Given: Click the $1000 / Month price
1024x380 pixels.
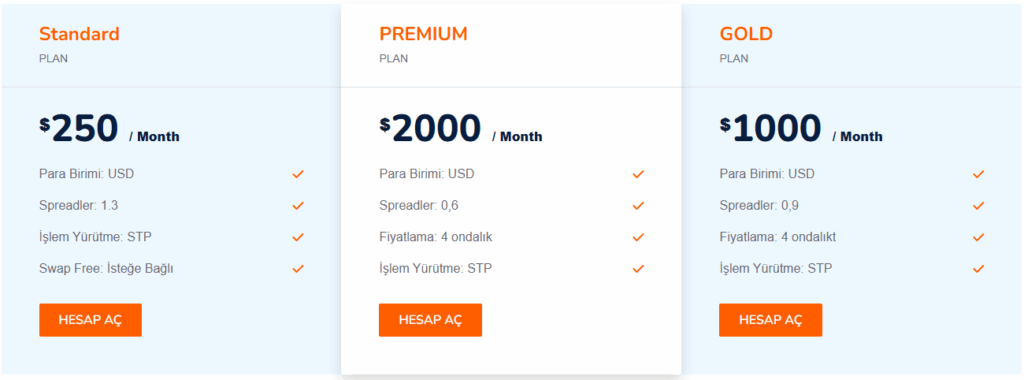Looking at the screenshot, I should pos(801,128).
